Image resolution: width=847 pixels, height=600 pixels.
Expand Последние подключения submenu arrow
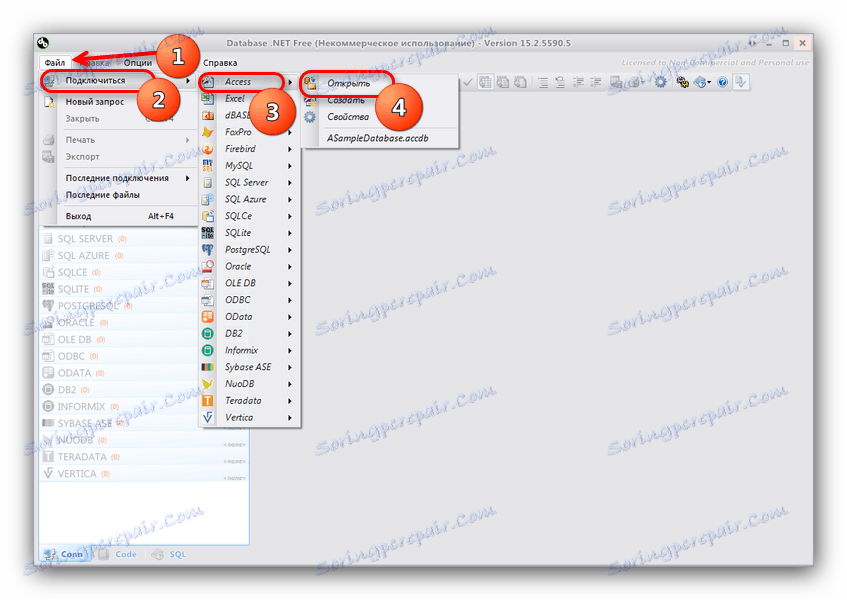tap(187, 178)
